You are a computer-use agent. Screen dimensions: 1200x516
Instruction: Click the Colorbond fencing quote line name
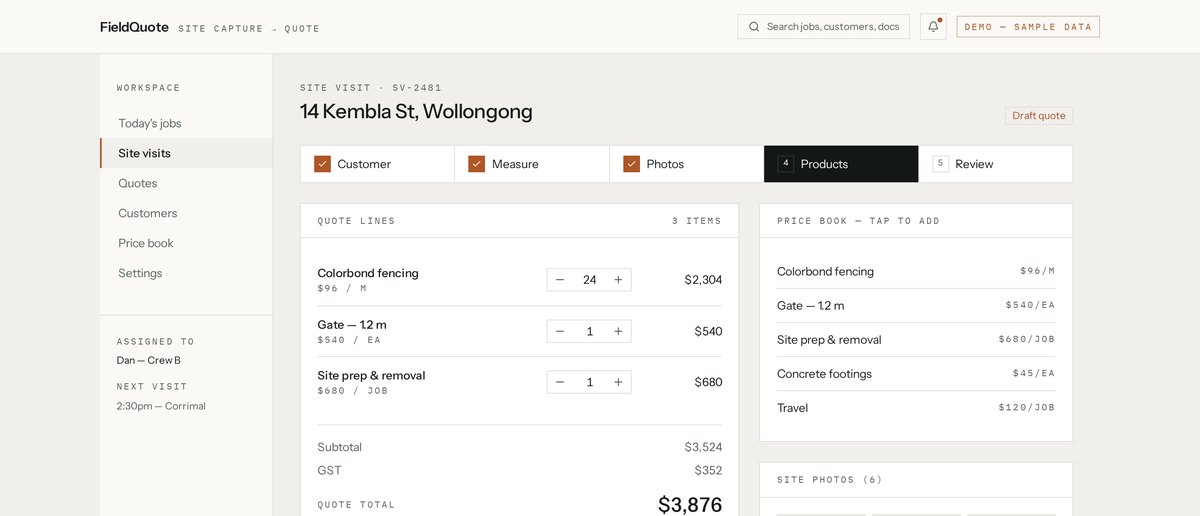point(368,273)
